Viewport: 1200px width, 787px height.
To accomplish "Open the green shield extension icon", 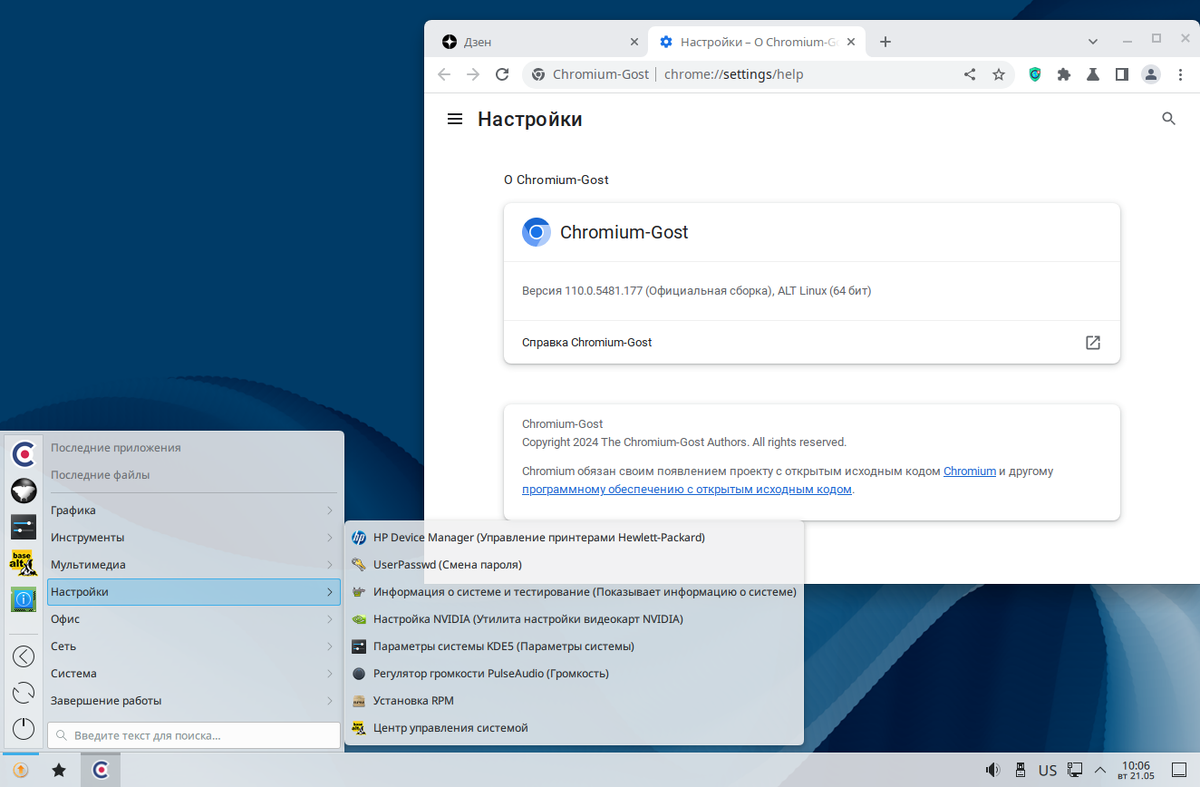I will 1035,74.
